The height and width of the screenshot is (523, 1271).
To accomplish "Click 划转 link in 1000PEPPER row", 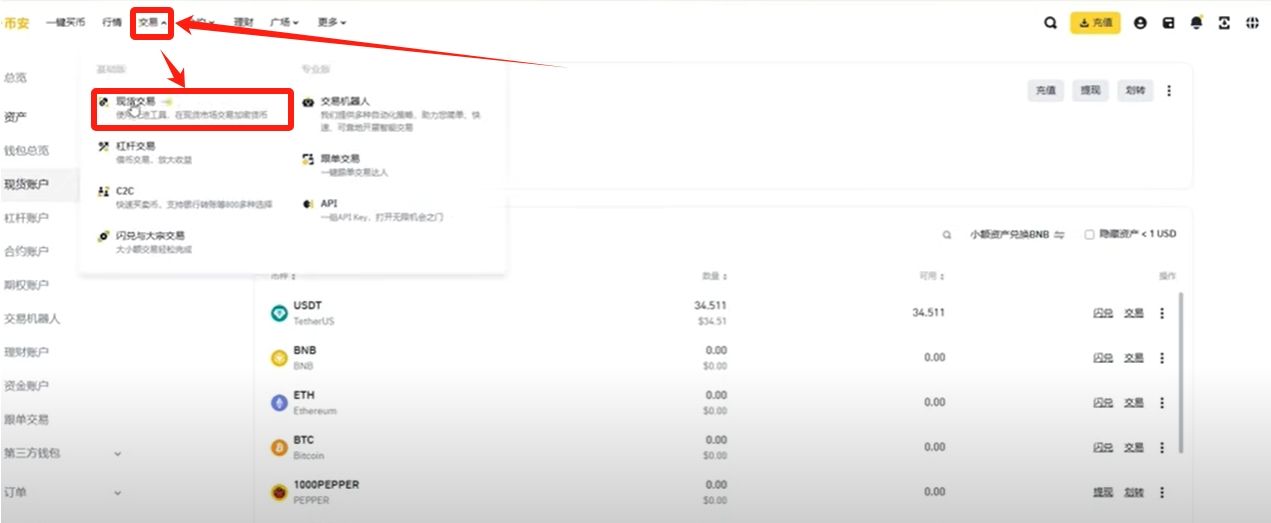I will pyautogui.click(x=1133, y=492).
